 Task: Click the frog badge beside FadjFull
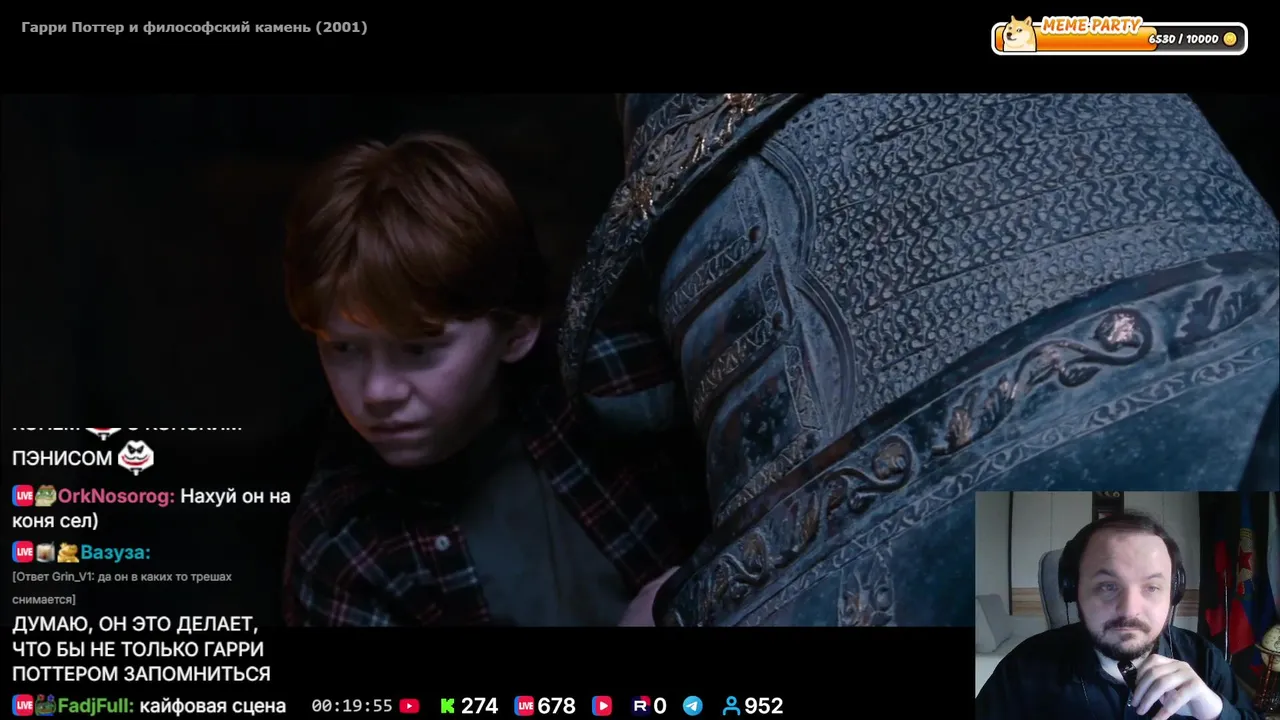[46, 706]
